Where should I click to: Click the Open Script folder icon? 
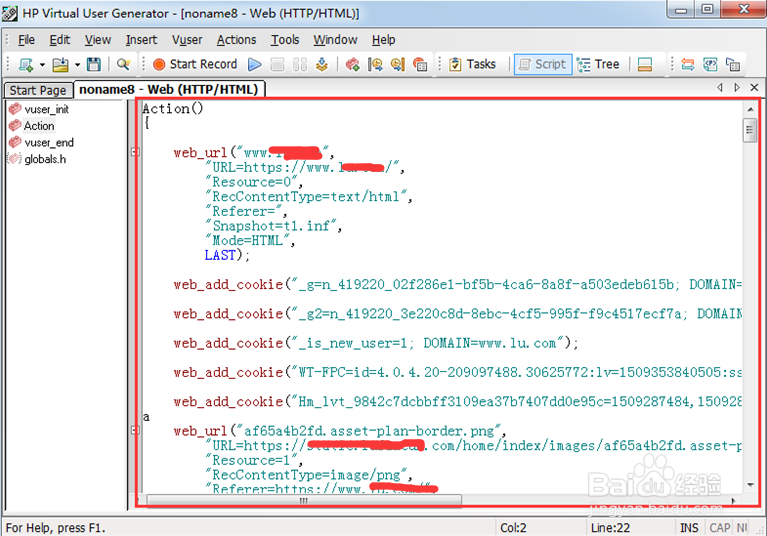(x=60, y=65)
